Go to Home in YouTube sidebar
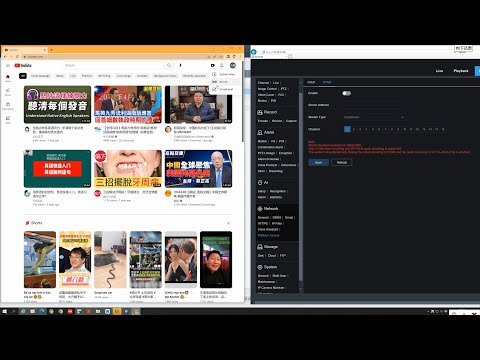Screen dimensions: 480x360 8,78
